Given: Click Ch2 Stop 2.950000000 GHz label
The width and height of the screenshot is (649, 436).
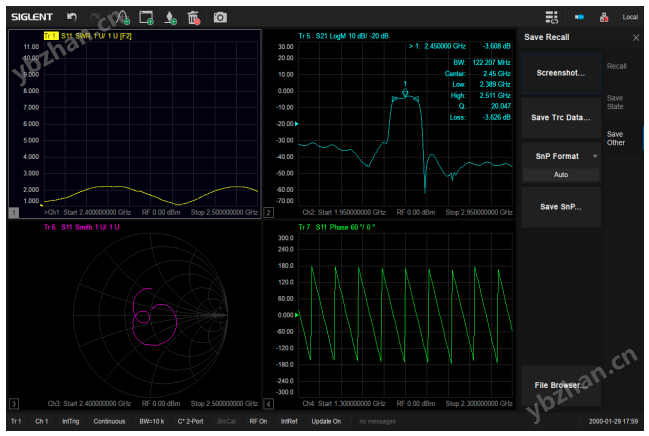Looking at the screenshot, I should pos(479,212).
